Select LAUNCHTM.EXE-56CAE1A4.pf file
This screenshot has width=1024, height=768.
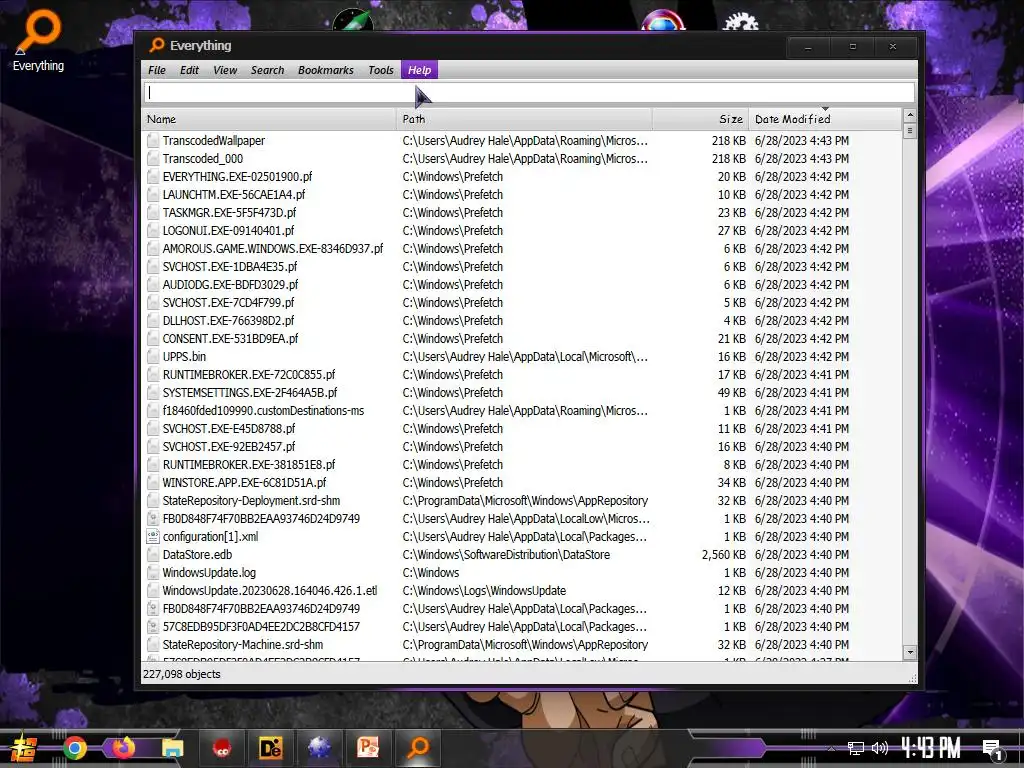click(x=234, y=195)
